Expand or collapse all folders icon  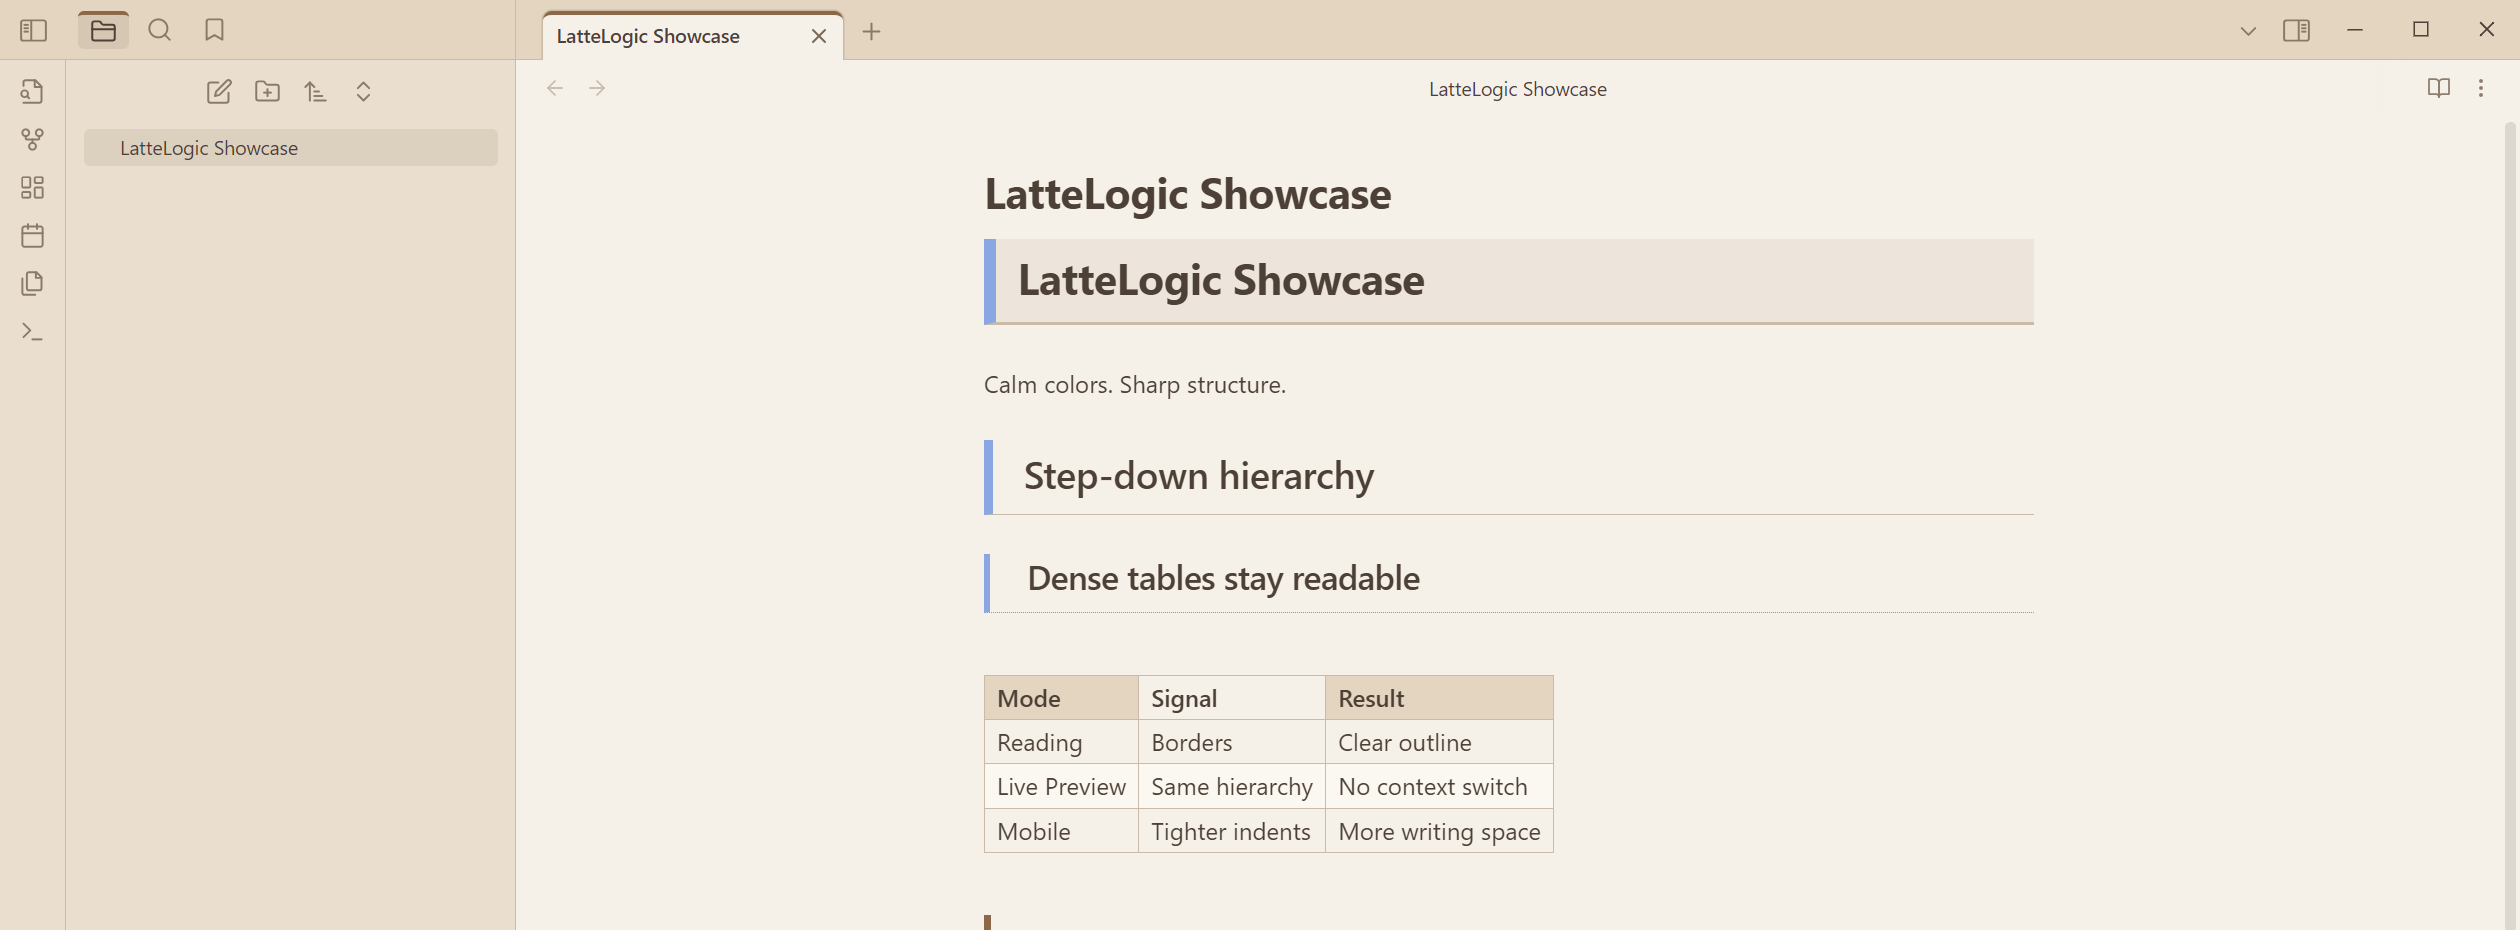[x=363, y=92]
